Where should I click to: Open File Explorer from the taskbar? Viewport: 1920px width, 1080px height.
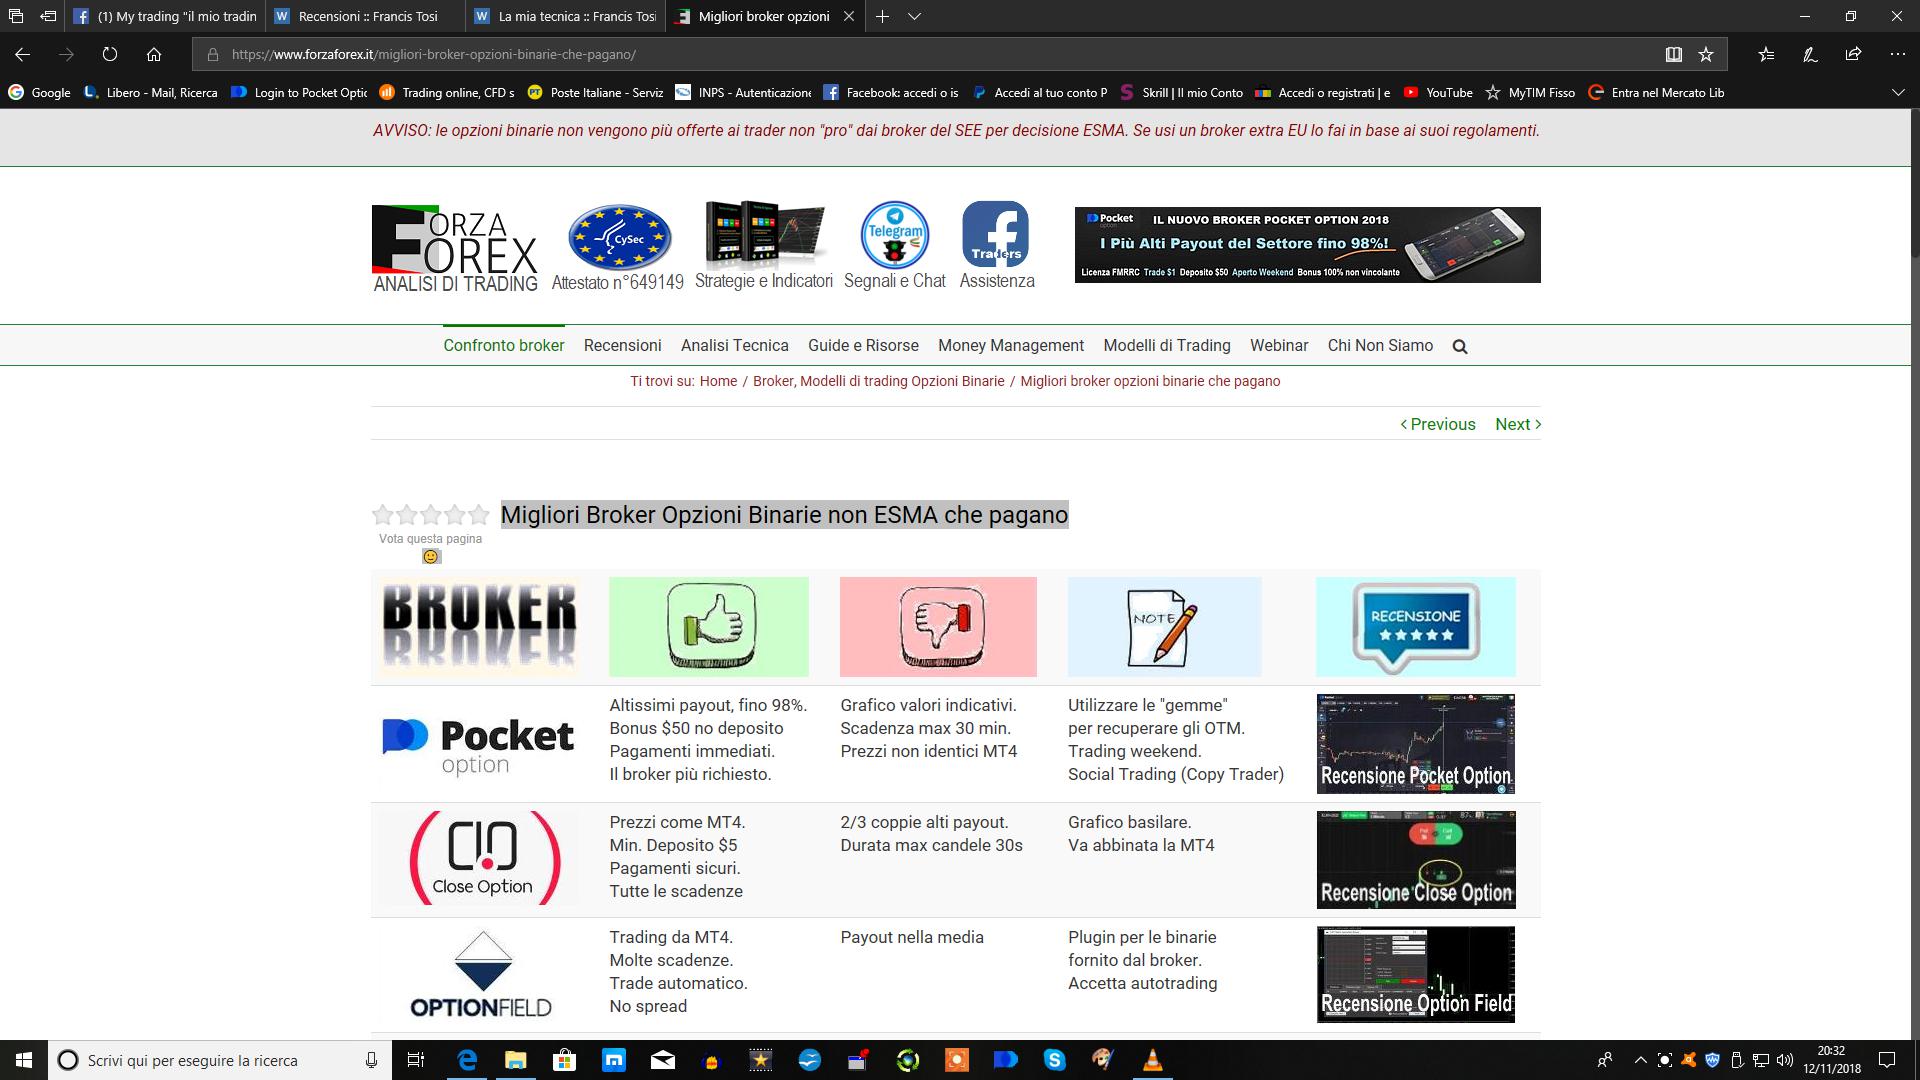515,1060
